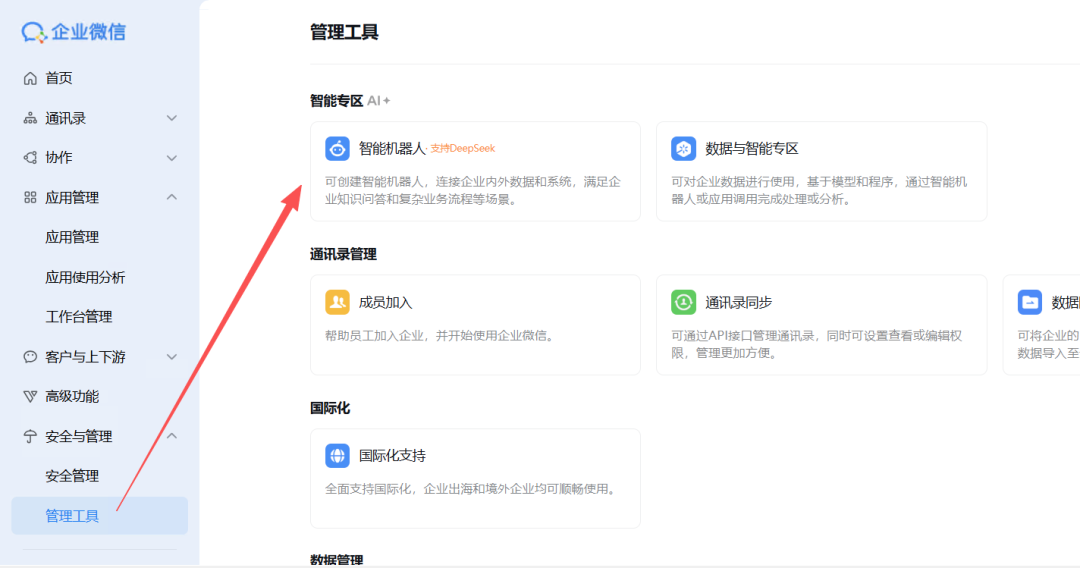
Task: Click the 通讯录同步 green icon
Action: pyautogui.click(x=683, y=302)
